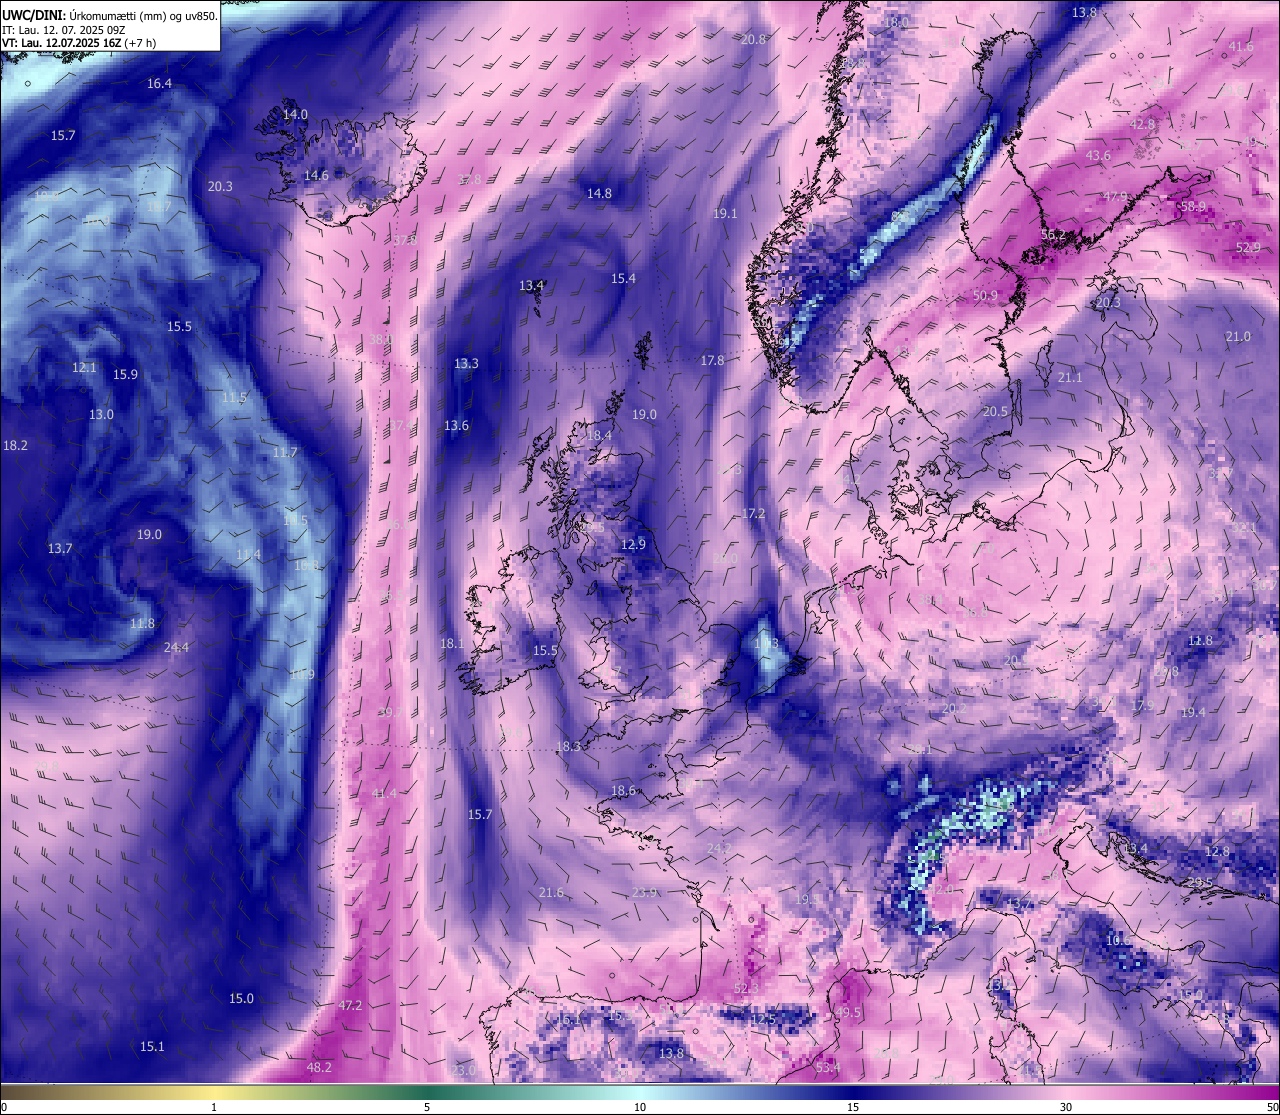This screenshot has width=1280, height=1115.
Task: Click the 18.2 value label
Action: point(15,446)
